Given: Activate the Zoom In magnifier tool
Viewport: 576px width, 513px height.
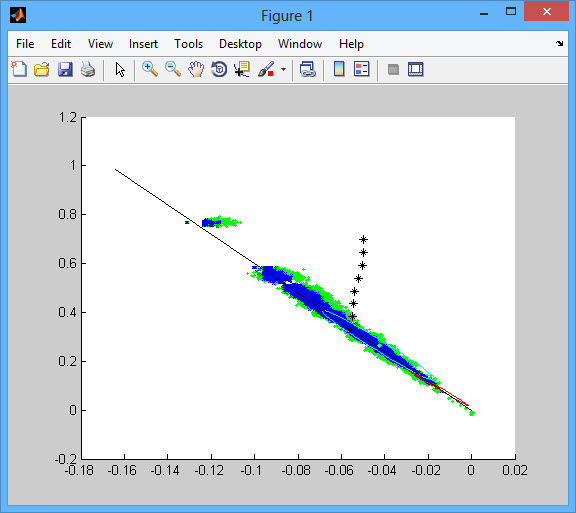Looking at the screenshot, I should (x=150, y=69).
